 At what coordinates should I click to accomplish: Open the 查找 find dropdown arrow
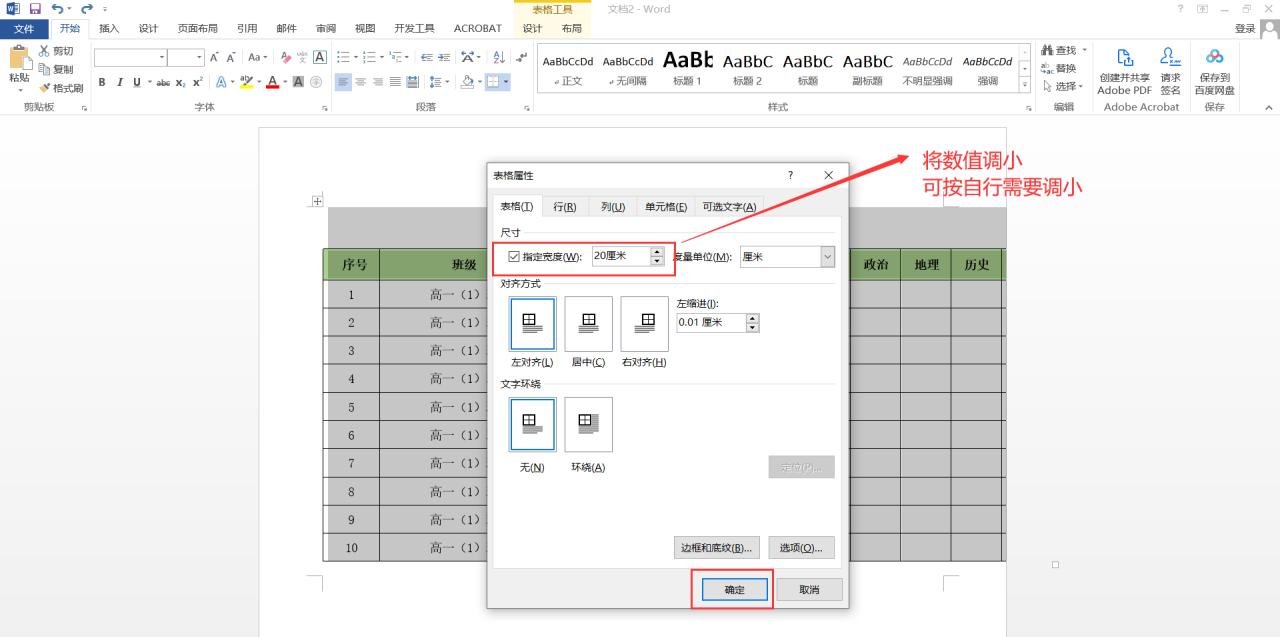[x=1085, y=50]
